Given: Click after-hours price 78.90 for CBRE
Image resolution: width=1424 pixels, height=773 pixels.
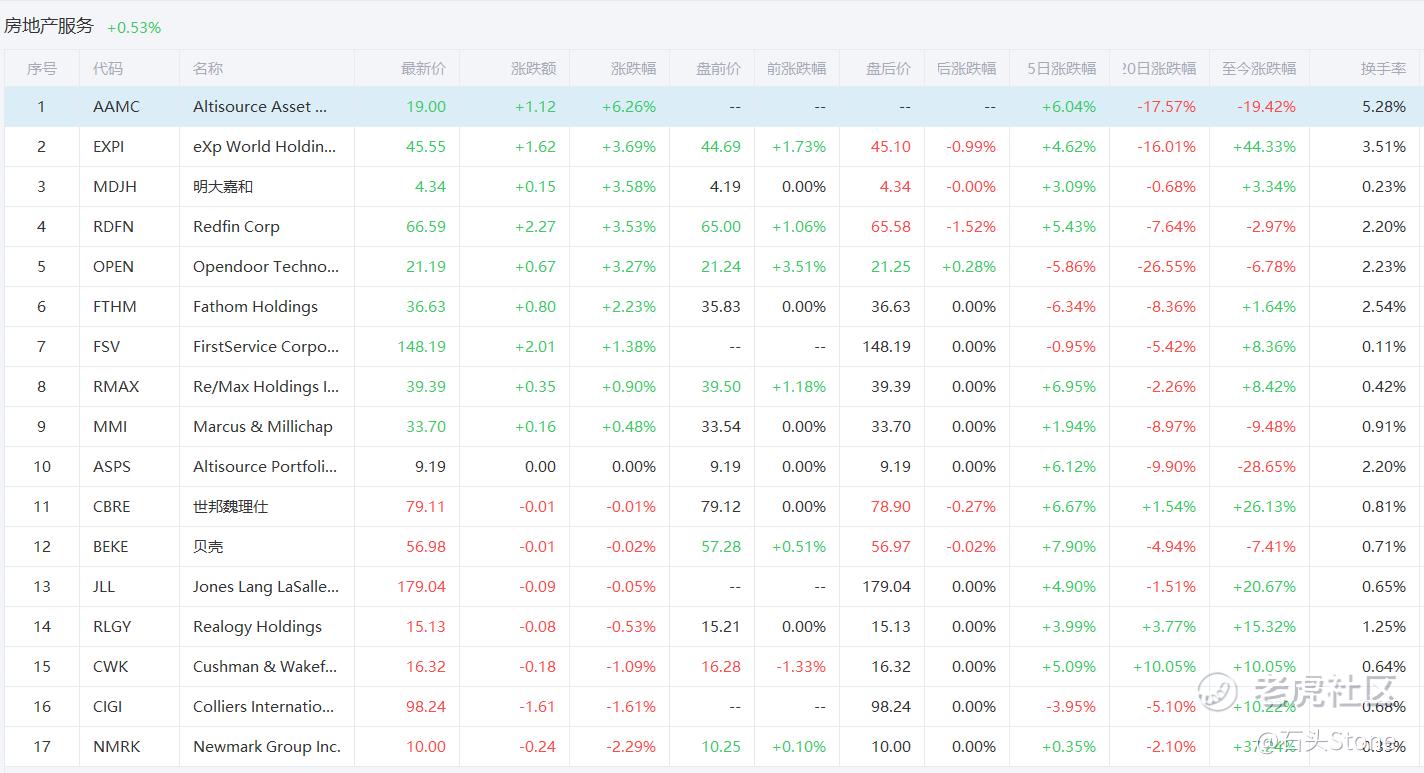Looking at the screenshot, I should click(891, 507).
